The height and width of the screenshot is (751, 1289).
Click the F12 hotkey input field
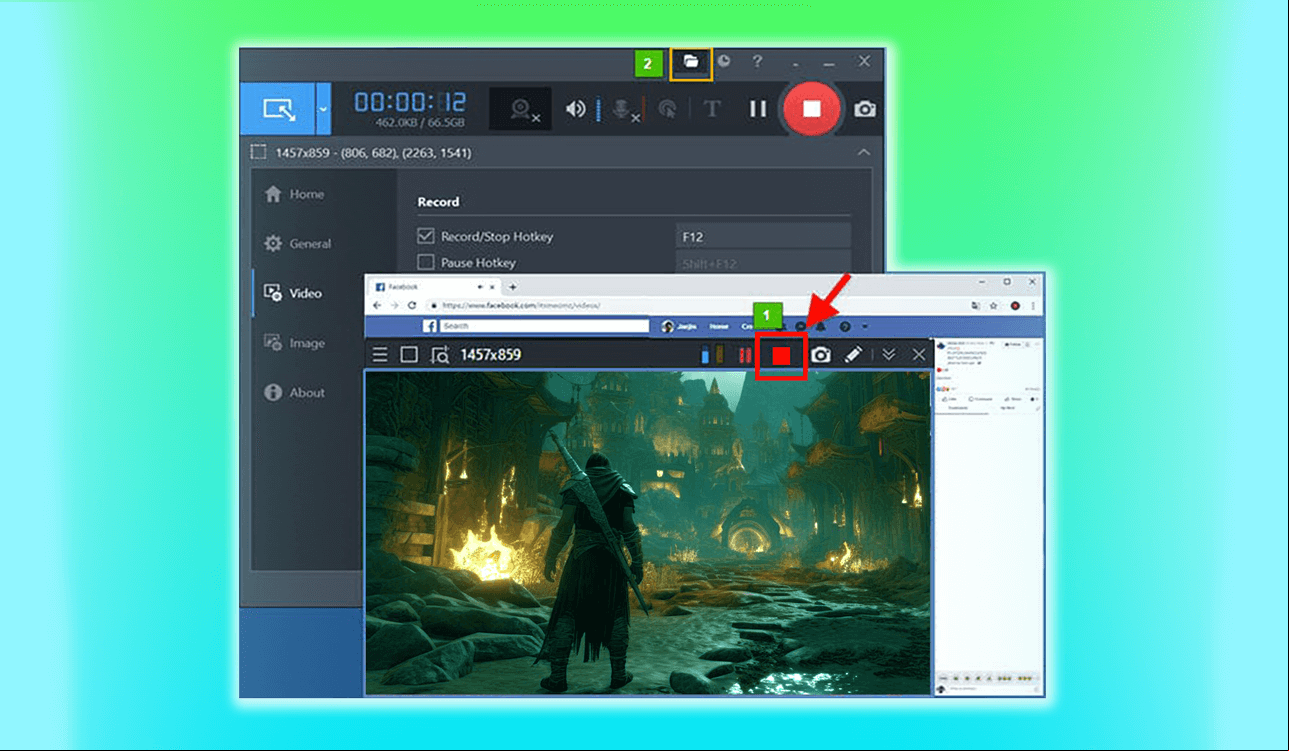[763, 237]
